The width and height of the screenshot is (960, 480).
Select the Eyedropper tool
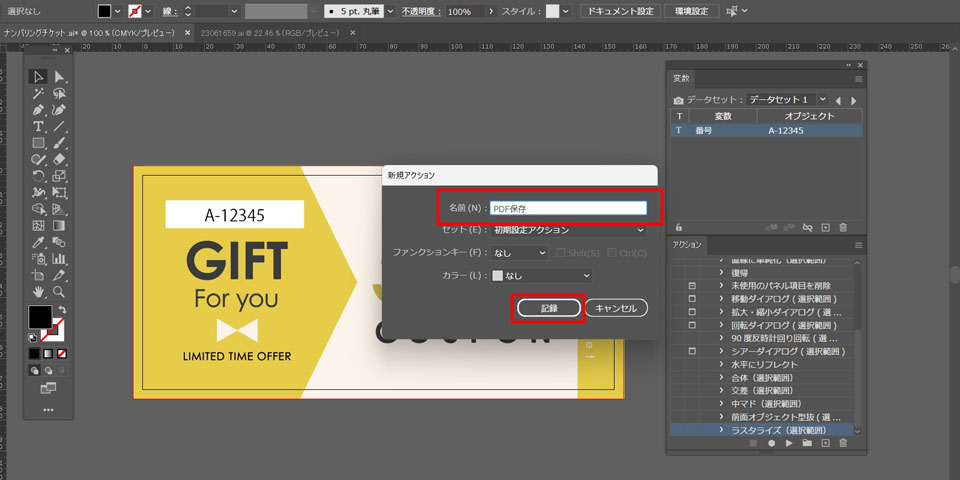click(x=38, y=242)
